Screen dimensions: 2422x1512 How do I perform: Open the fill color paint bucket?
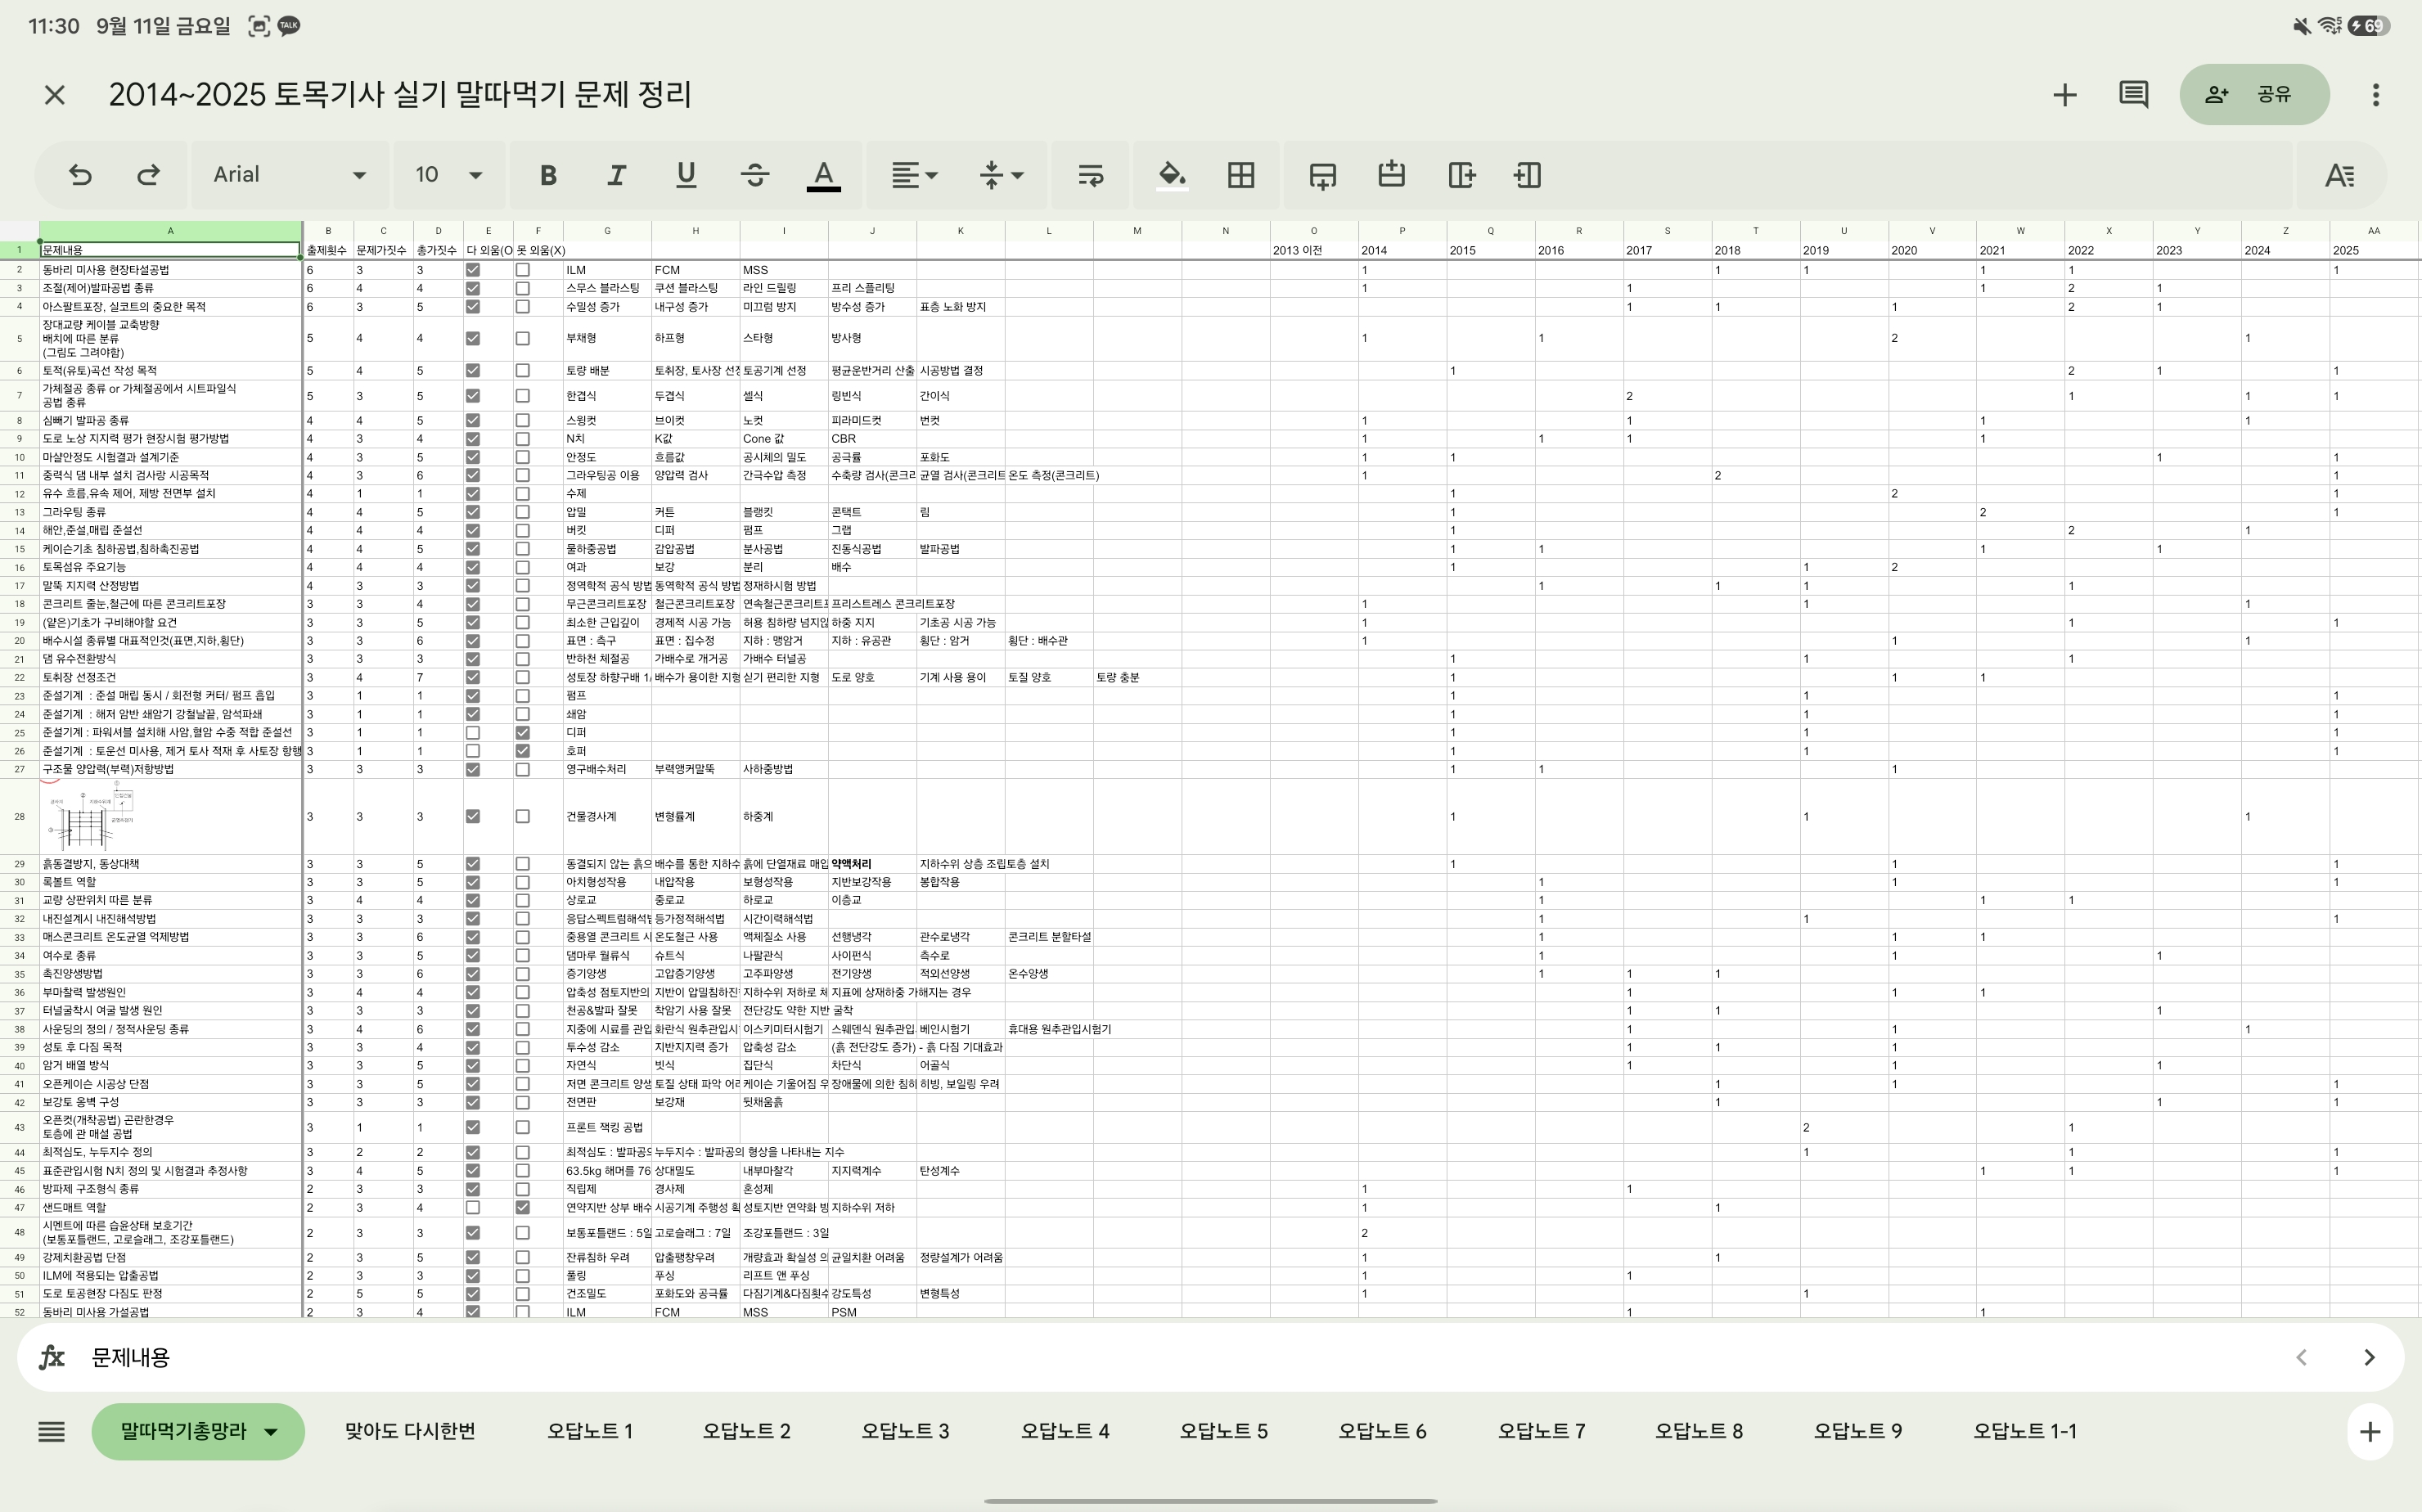tap(1172, 175)
